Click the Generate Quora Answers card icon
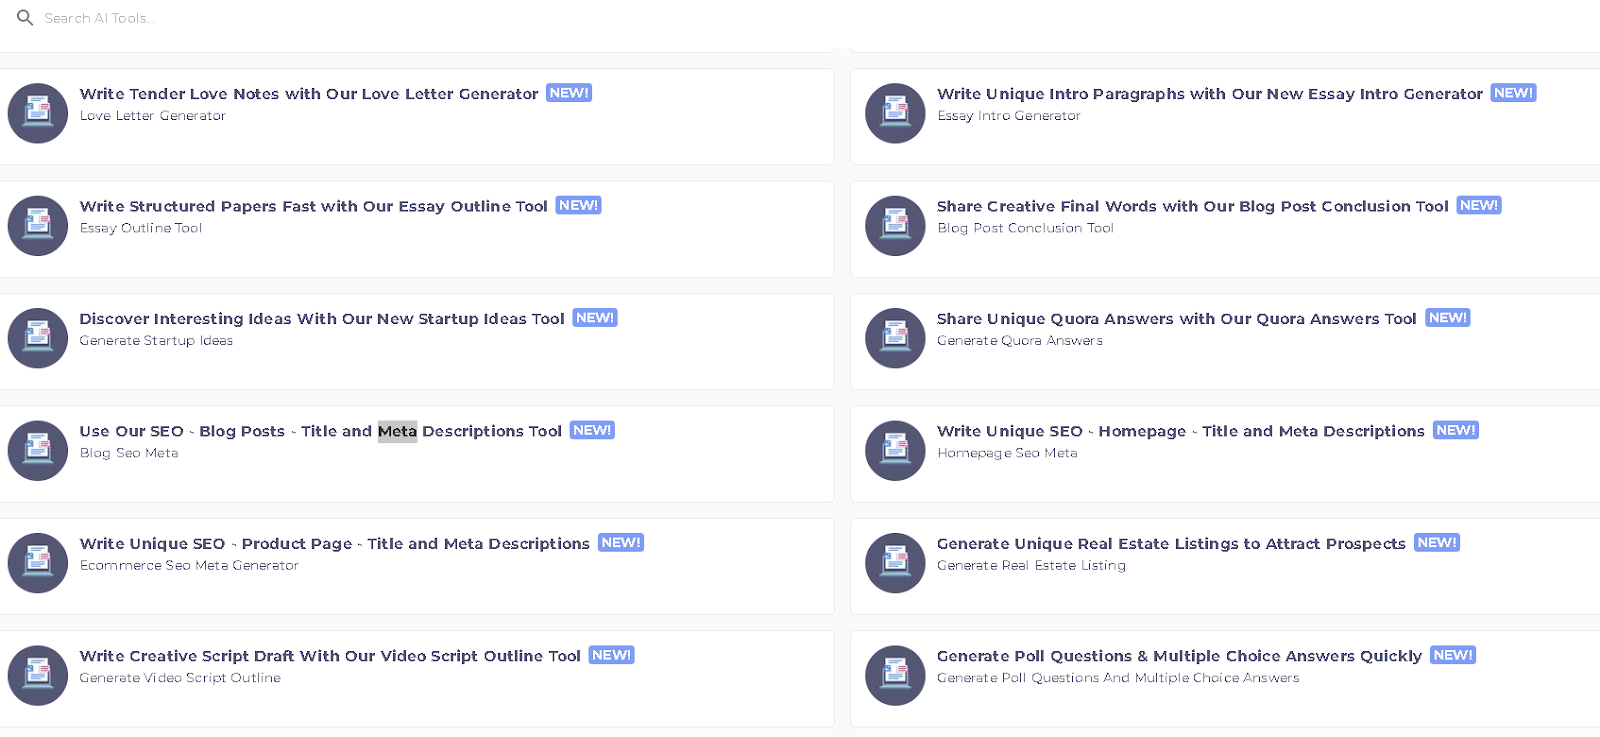Screen dimensions: 1600x737 tap(895, 338)
